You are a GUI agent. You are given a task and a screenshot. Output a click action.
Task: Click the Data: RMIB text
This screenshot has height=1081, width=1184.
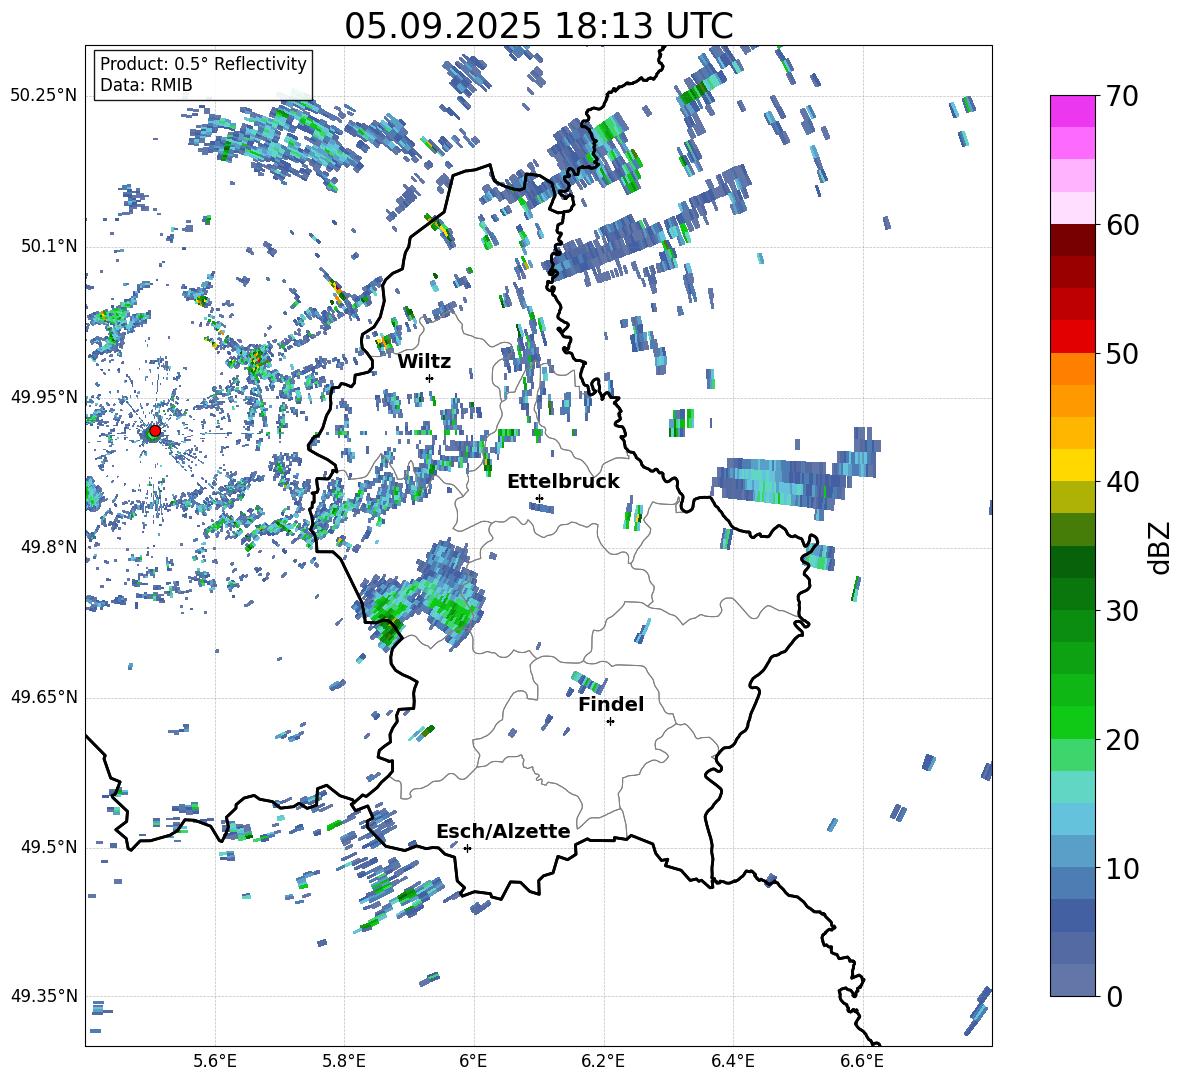[146, 85]
